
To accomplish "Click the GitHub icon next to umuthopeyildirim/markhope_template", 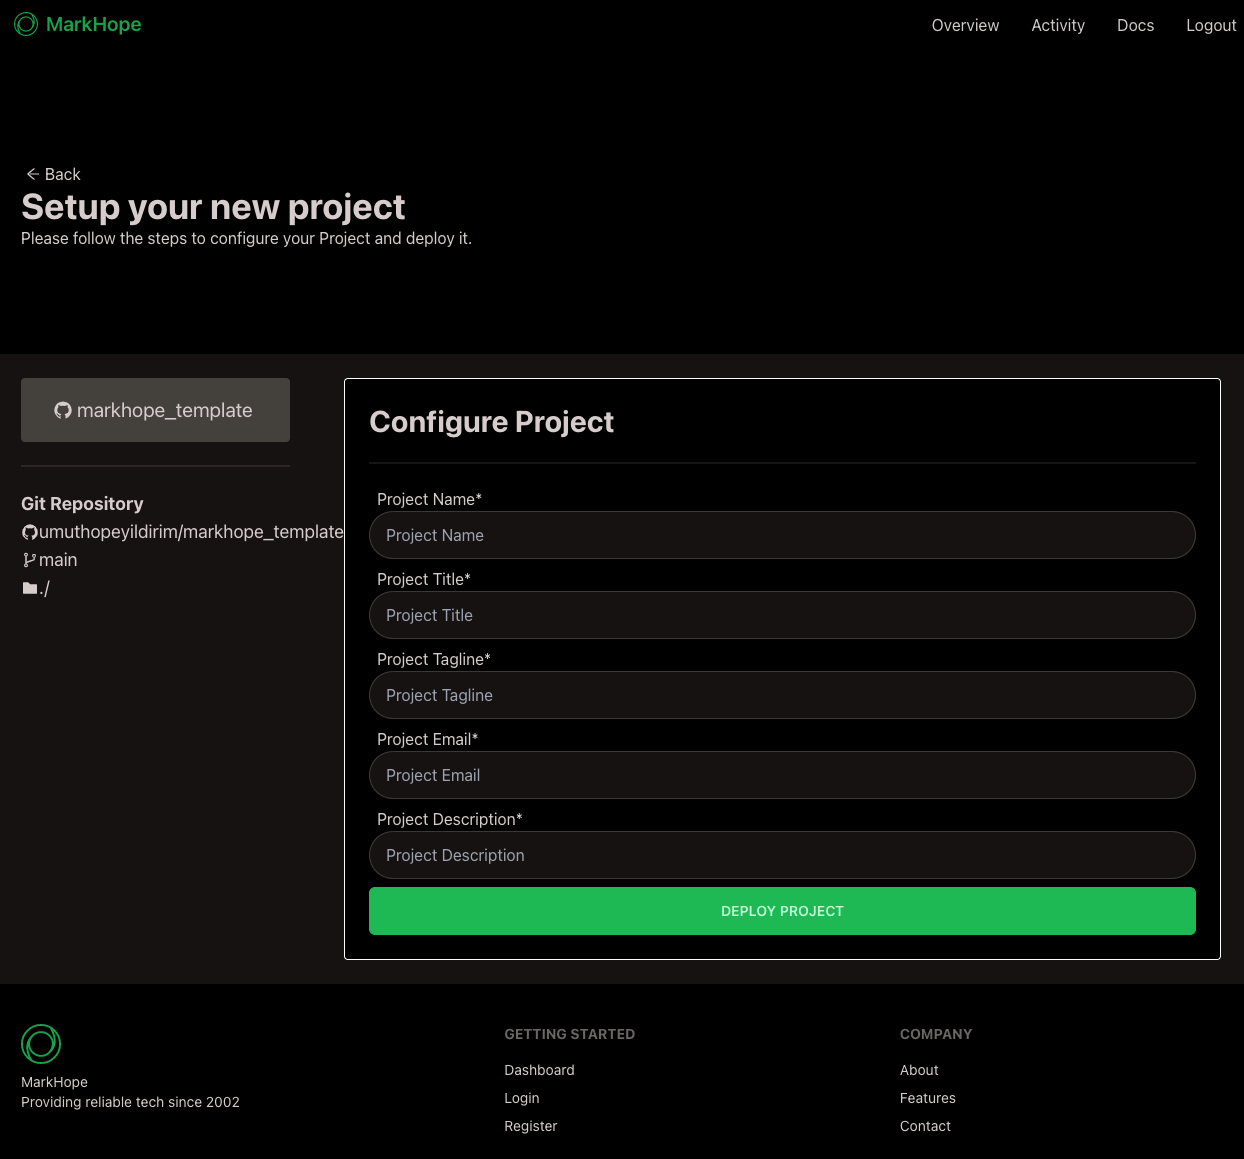I will (30, 532).
